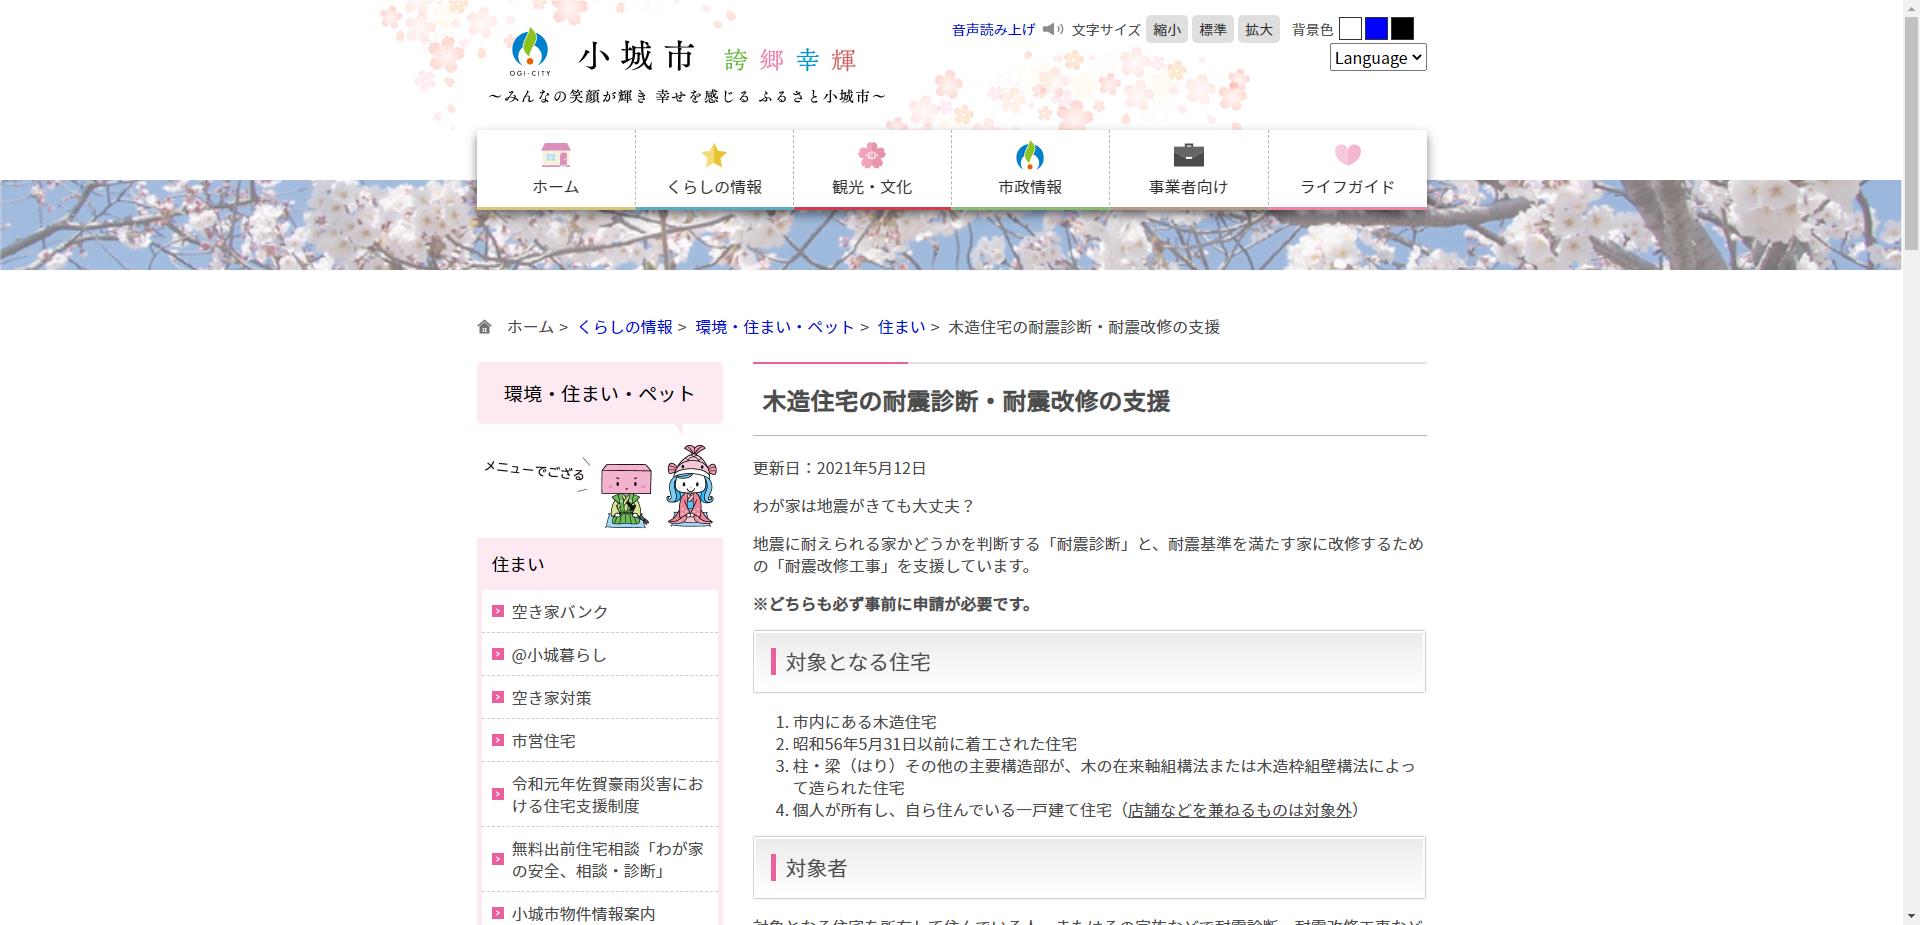Select the ホーム navigation icon

tap(555, 155)
